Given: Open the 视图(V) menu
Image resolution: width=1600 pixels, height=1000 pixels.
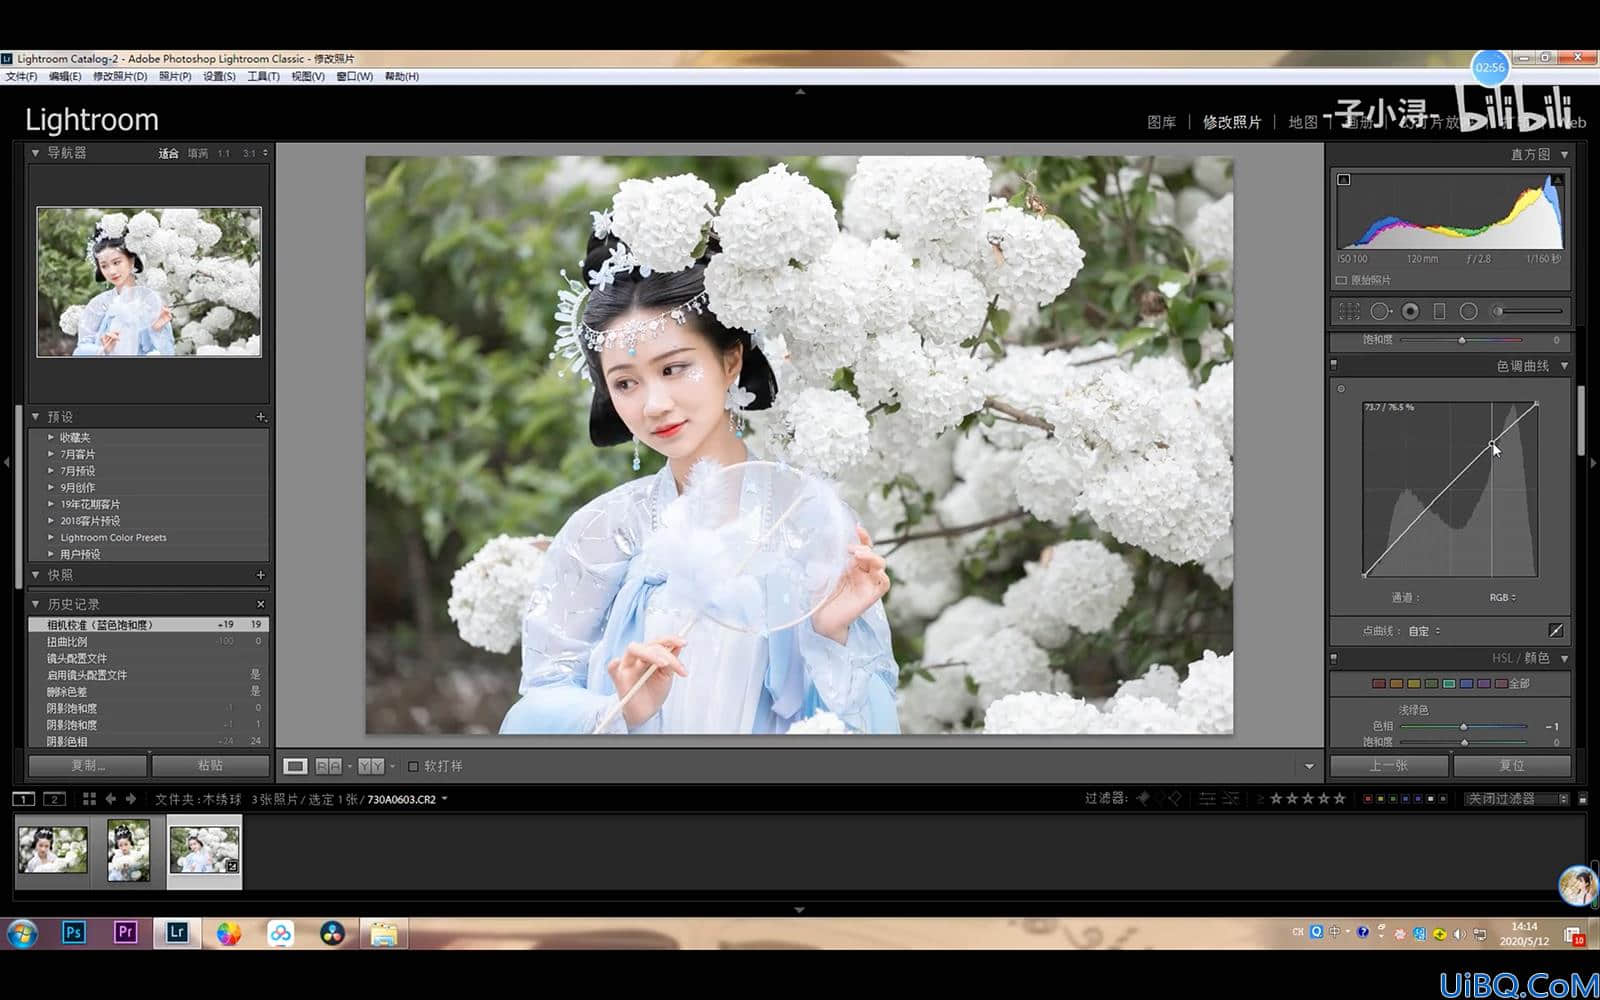Looking at the screenshot, I should 308,76.
